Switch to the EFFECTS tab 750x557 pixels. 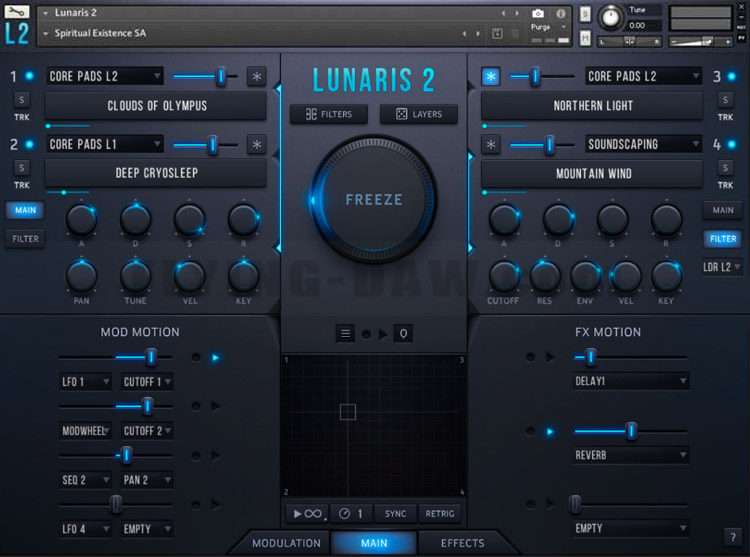(463, 543)
